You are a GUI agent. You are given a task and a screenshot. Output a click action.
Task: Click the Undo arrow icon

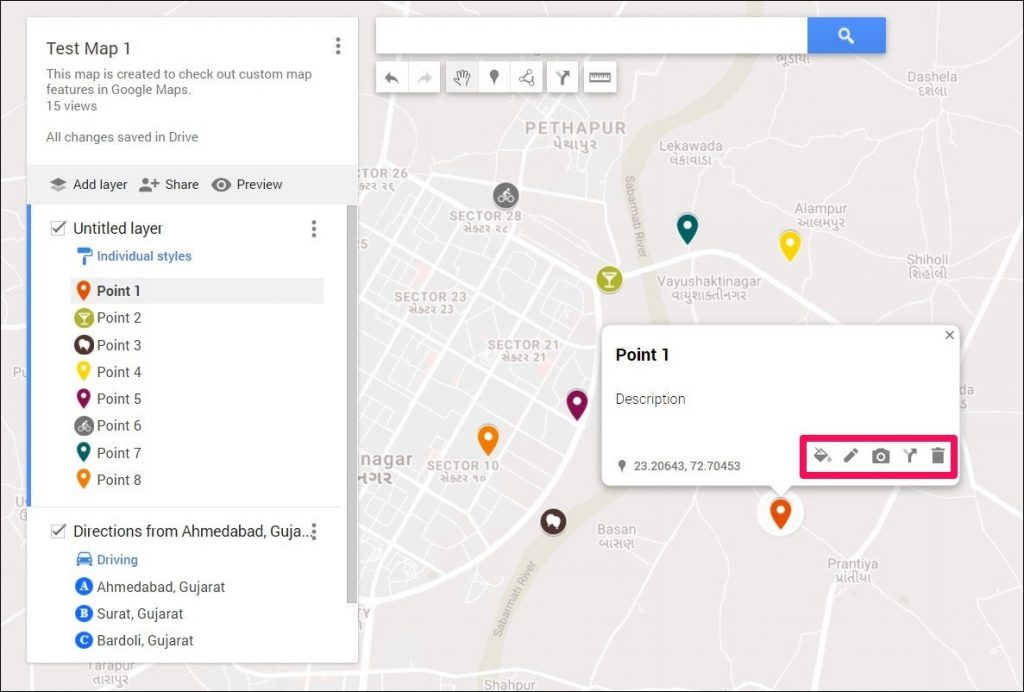click(392, 78)
